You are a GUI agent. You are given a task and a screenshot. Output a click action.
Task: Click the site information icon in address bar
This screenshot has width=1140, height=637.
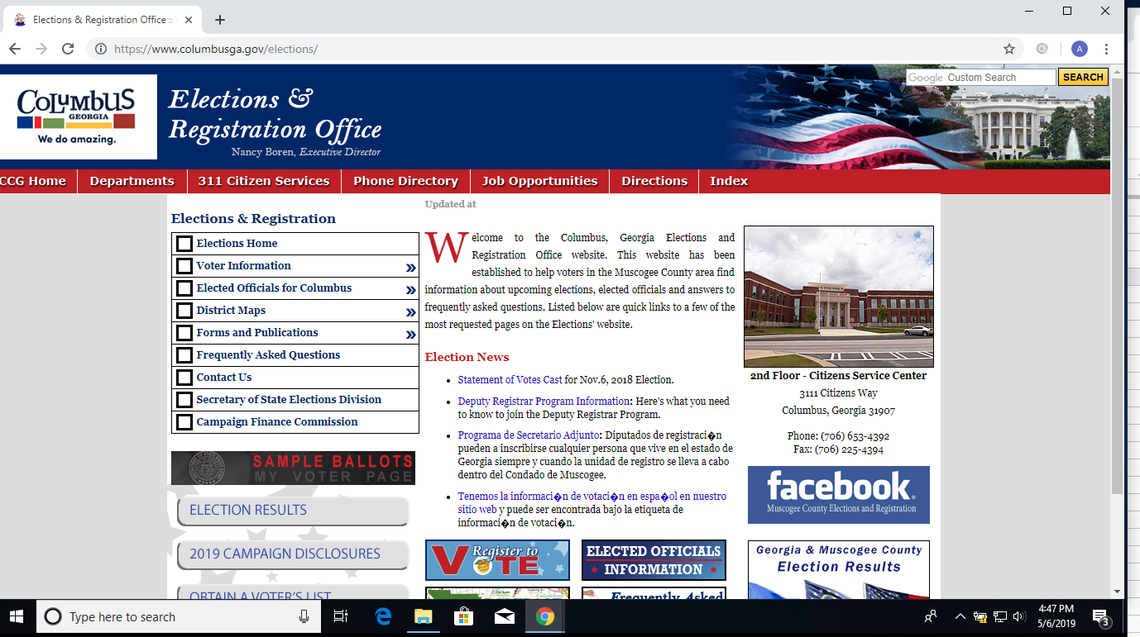(100, 48)
